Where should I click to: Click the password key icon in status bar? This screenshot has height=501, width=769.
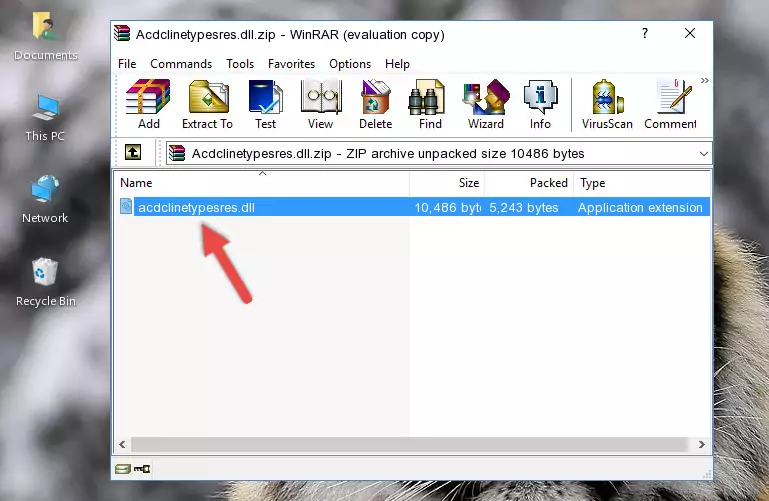coord(142,469)
